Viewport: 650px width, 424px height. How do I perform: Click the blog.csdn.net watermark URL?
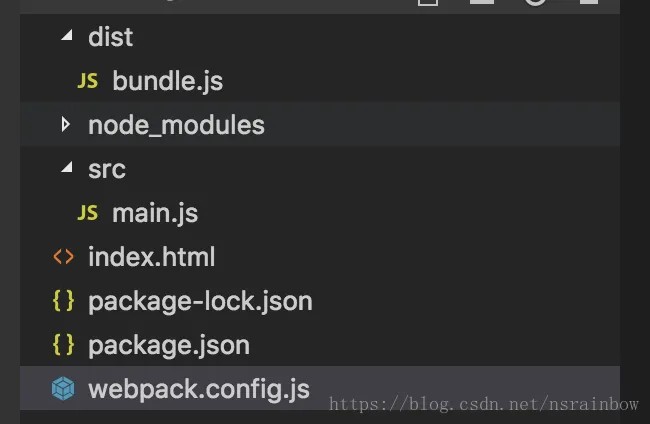[483, 405]
